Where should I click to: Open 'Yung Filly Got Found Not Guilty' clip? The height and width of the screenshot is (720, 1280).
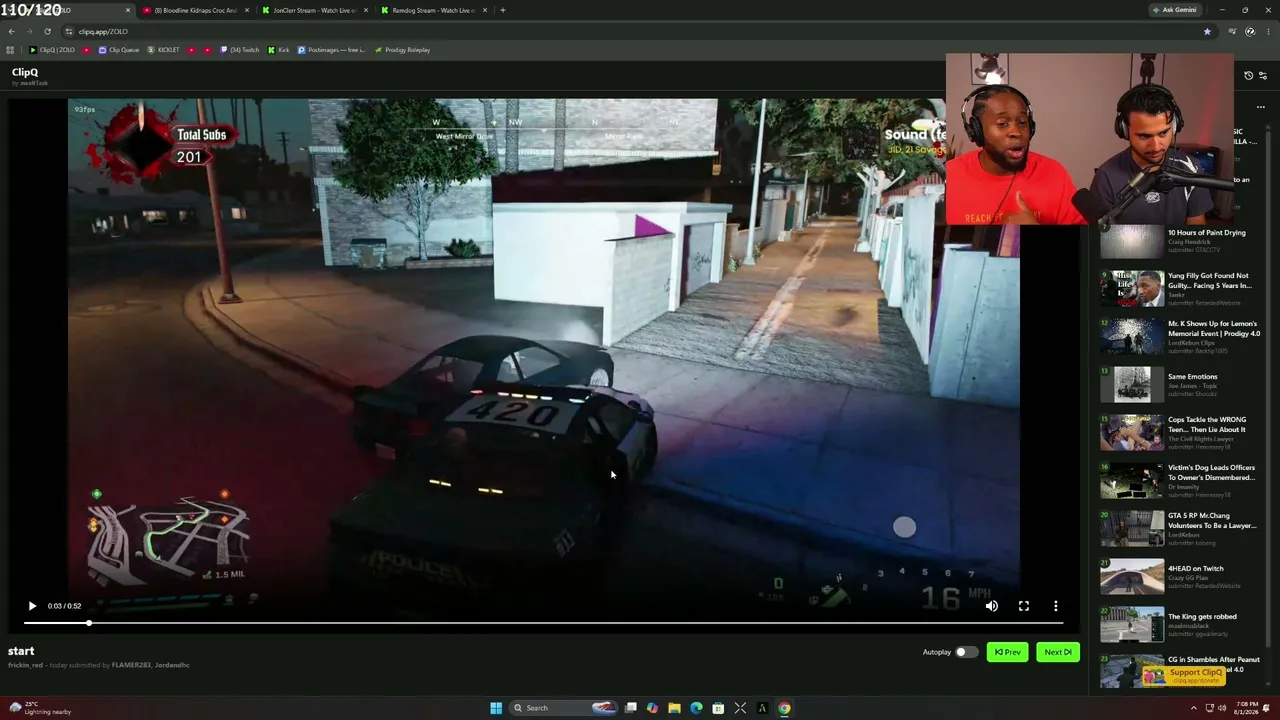coord(1181,289)
